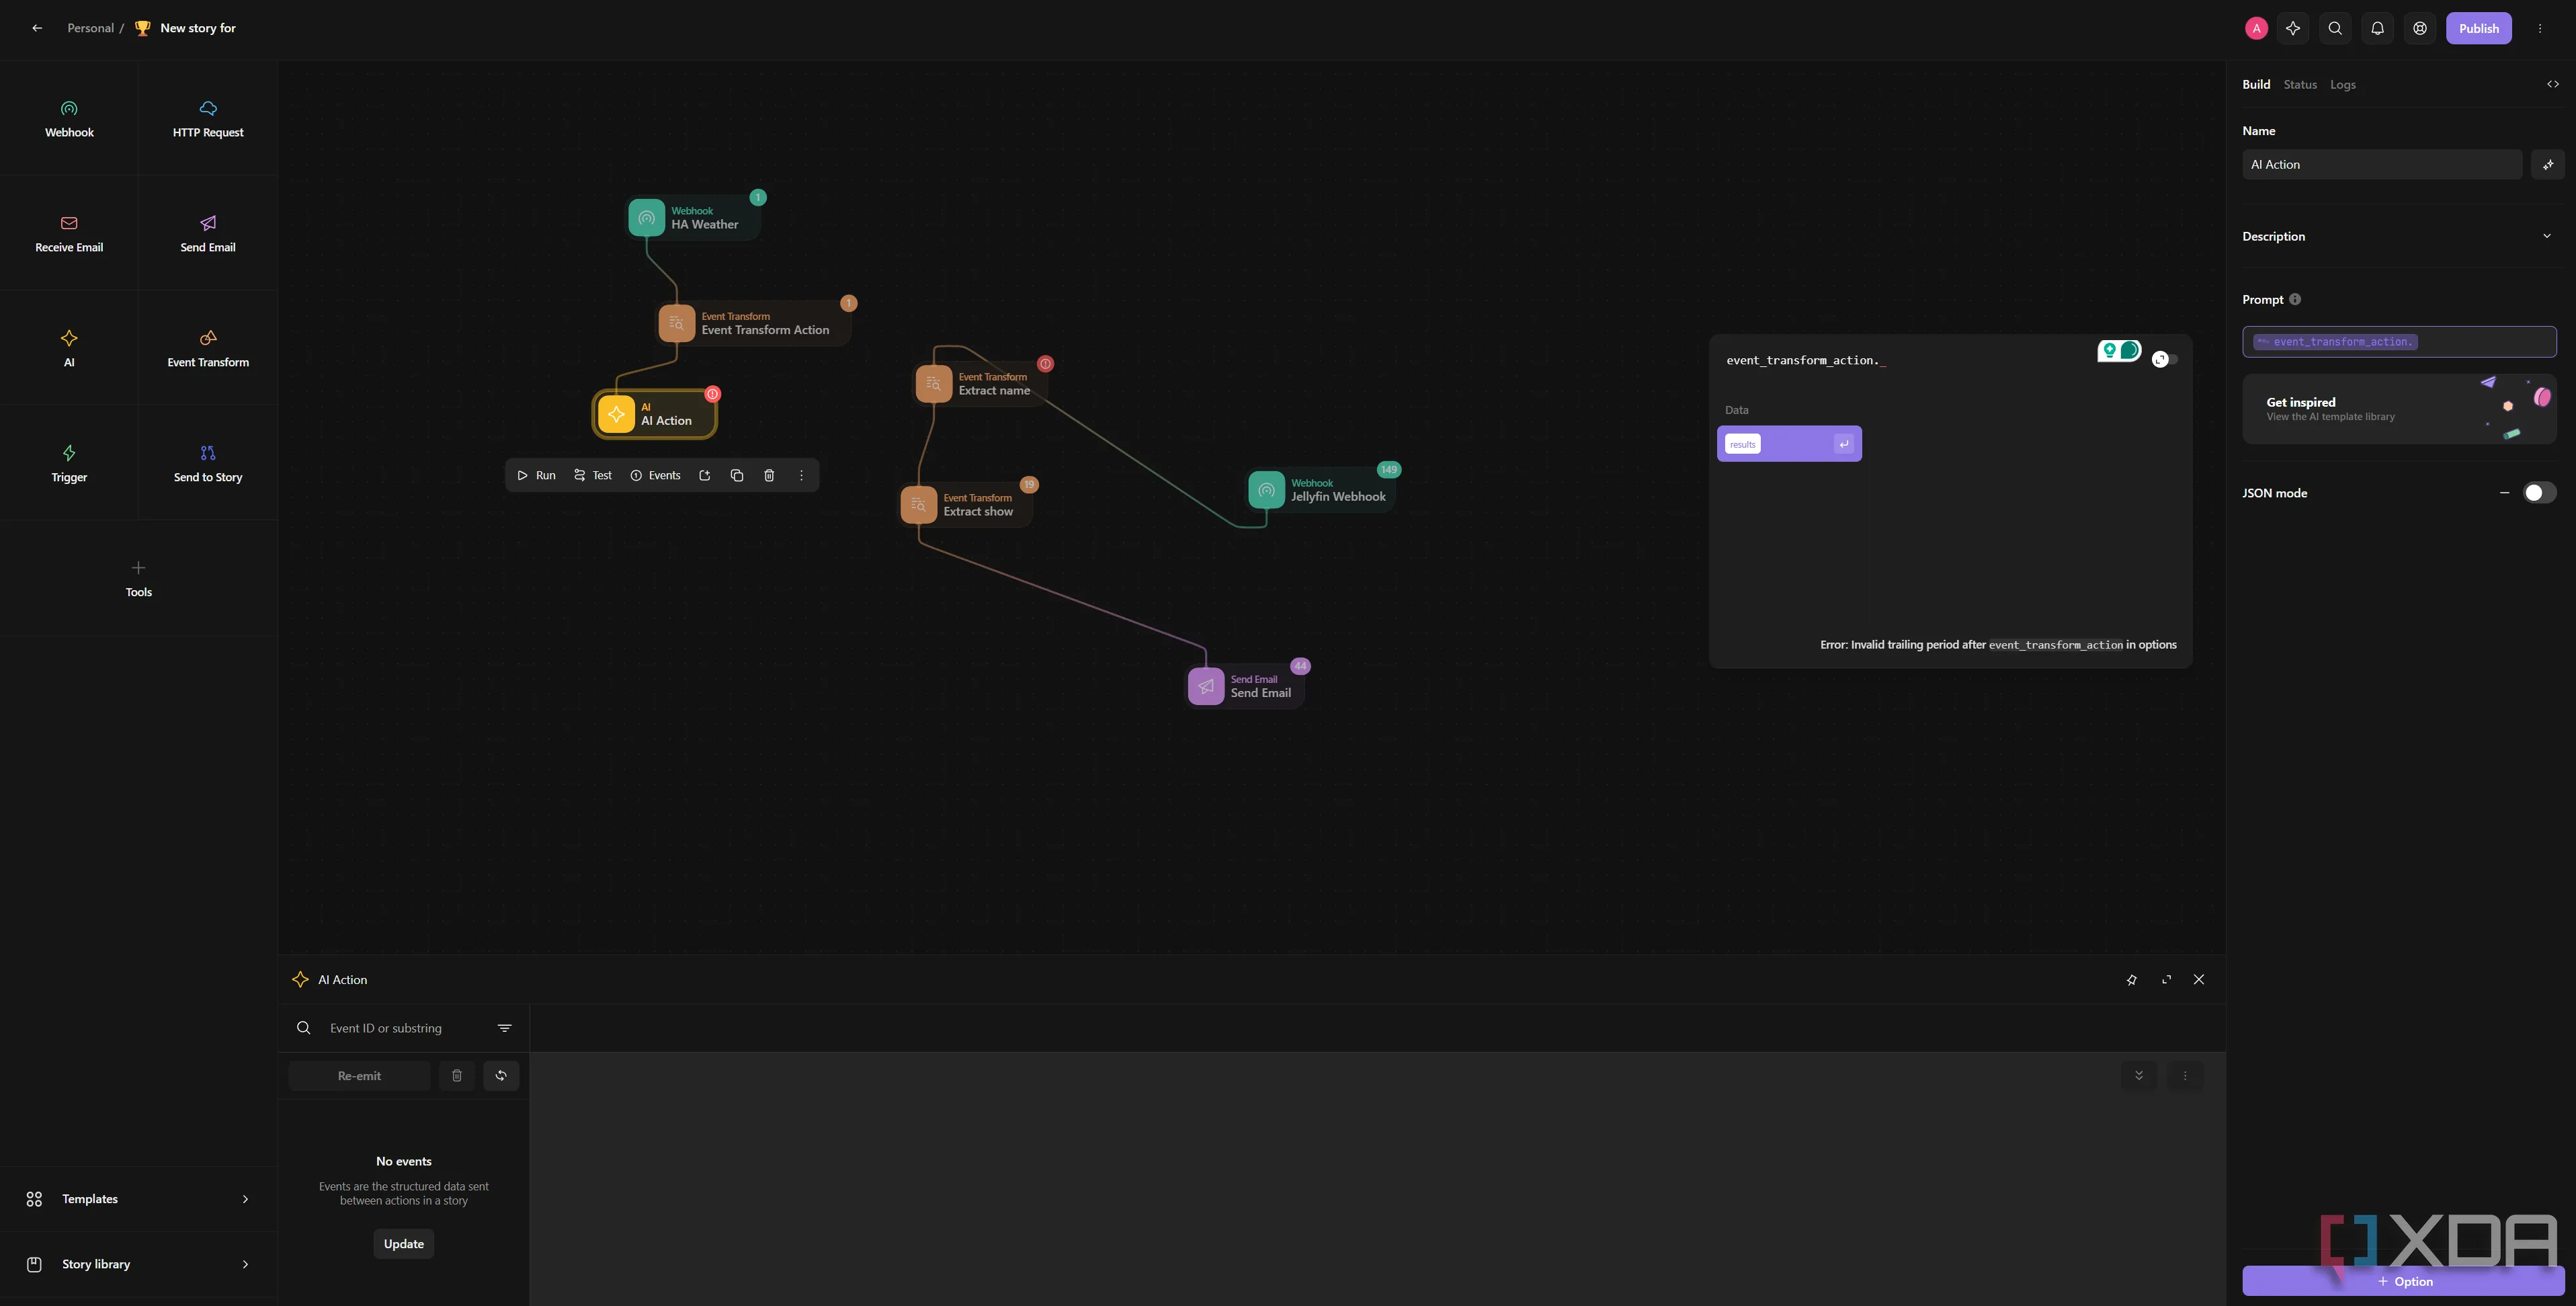Click the refresh events icon
Screen dimensions: 2576x1306
pos(501,1076)
